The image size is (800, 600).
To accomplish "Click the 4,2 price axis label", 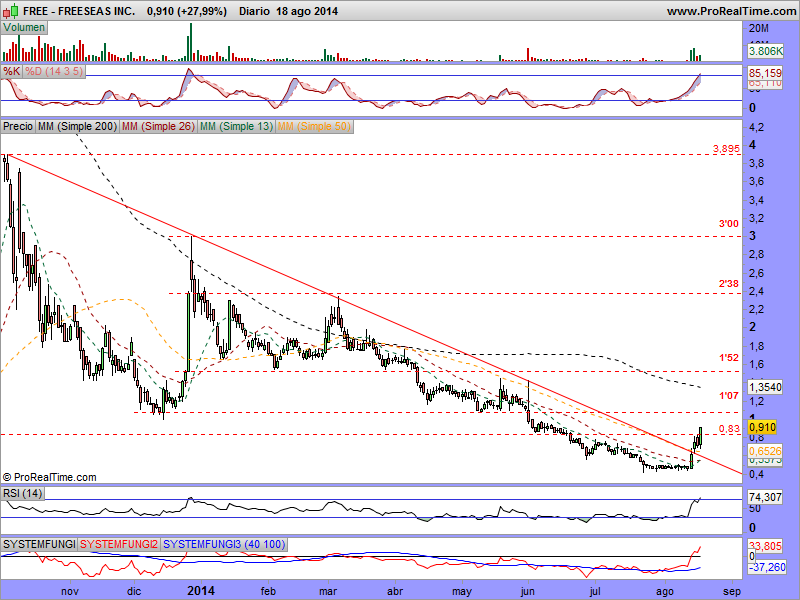I will 756,127.
